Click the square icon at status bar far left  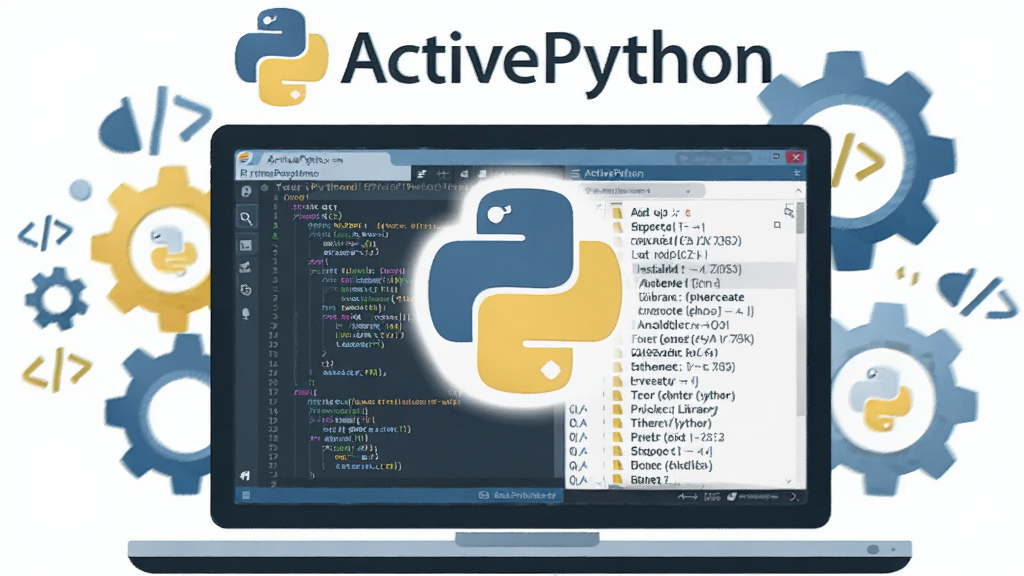click(246, 496)
